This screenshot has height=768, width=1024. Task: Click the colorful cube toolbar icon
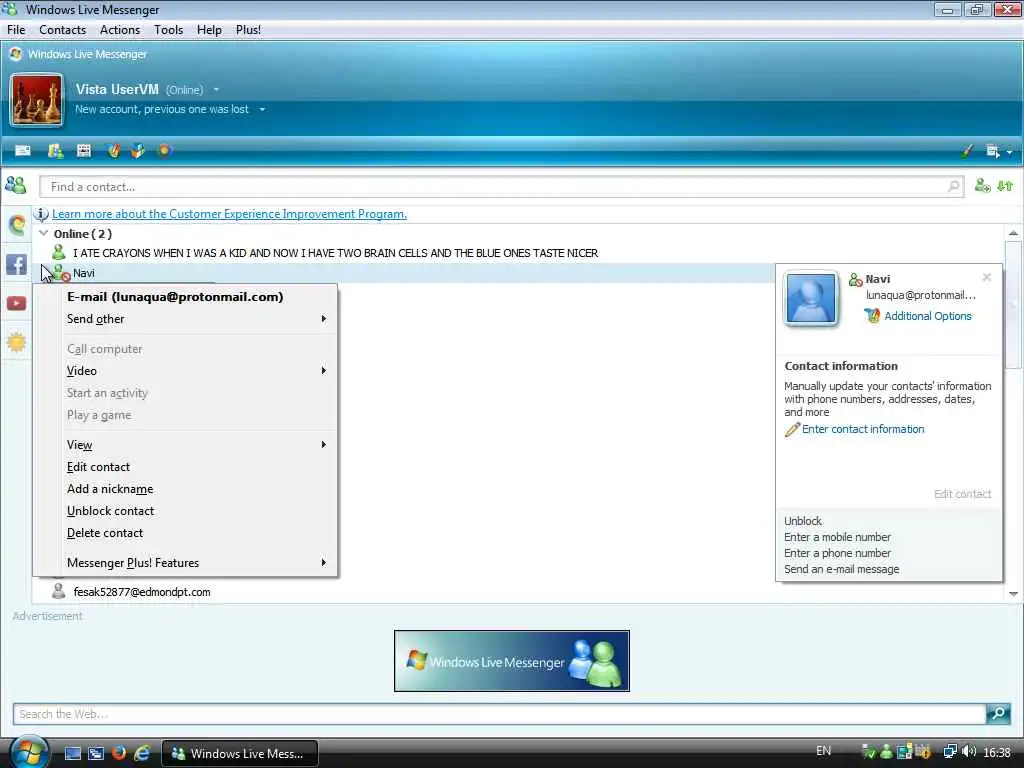[x=138, y=151]
